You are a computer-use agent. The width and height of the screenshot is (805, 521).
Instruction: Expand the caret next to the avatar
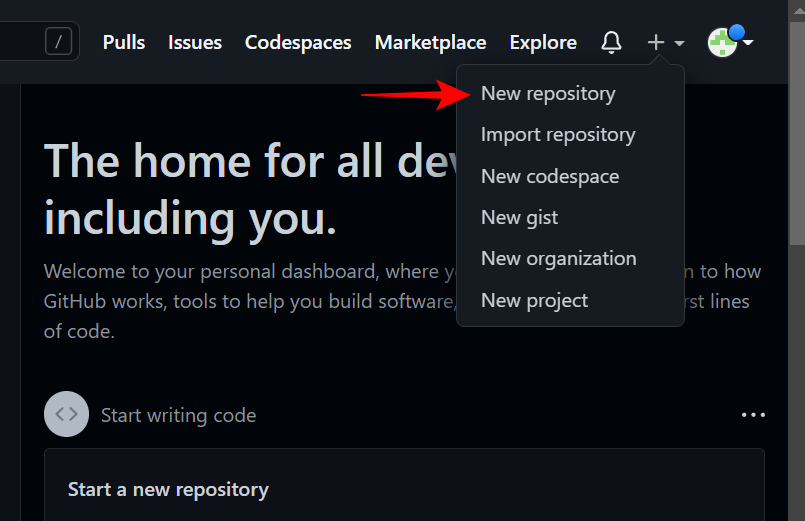tap(749, 42)
